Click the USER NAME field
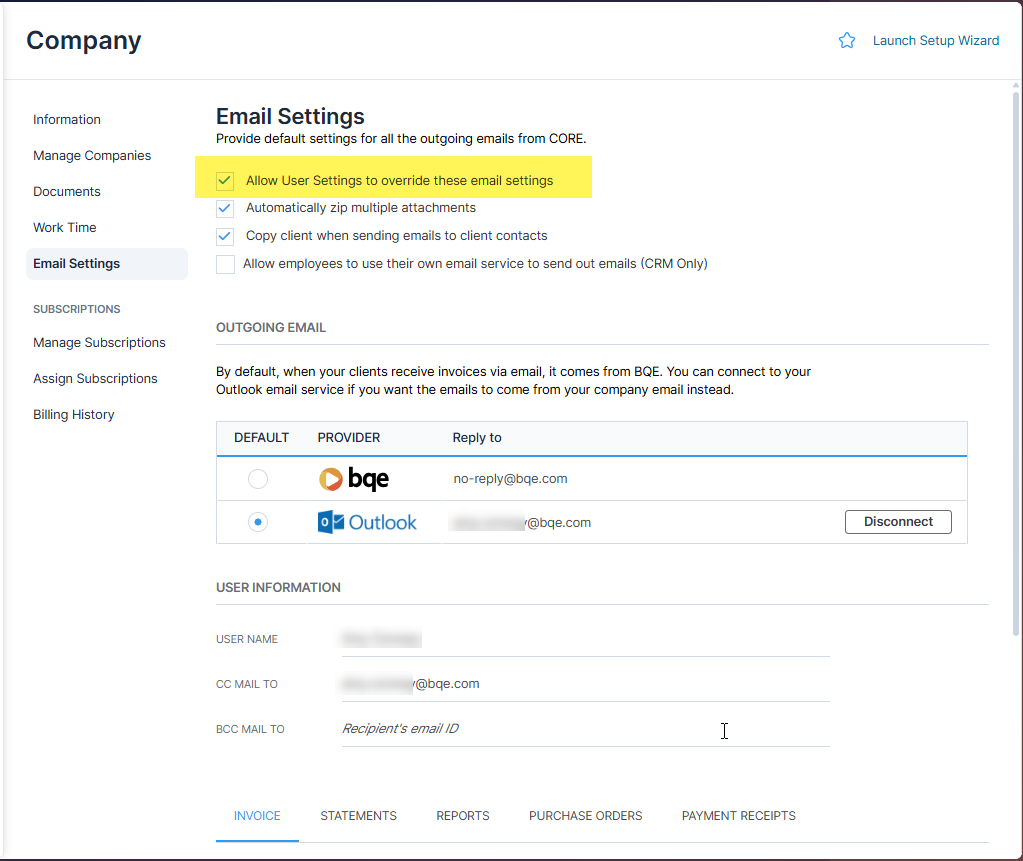1023x861 pixels. coord(585,639)
